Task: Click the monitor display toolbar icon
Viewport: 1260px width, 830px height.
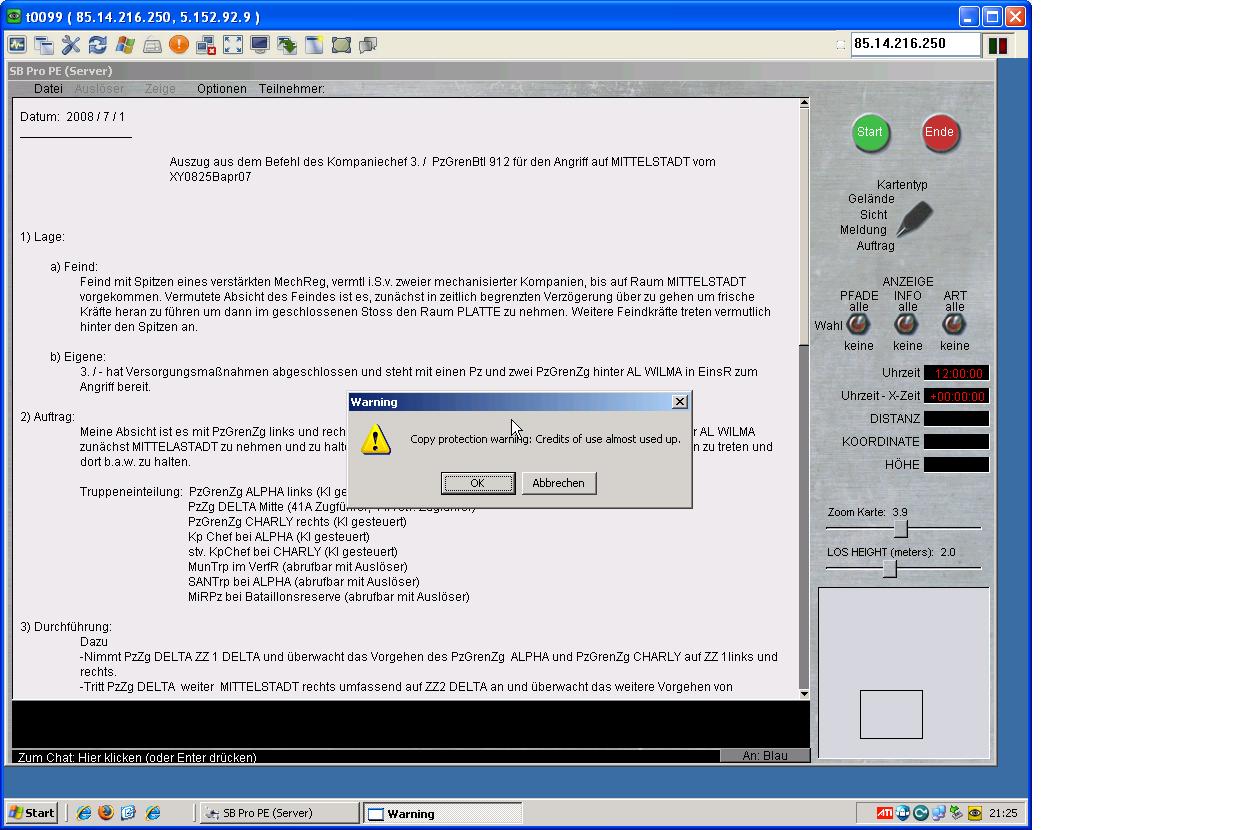Action: pyautogui.click(x=260, y=45)
